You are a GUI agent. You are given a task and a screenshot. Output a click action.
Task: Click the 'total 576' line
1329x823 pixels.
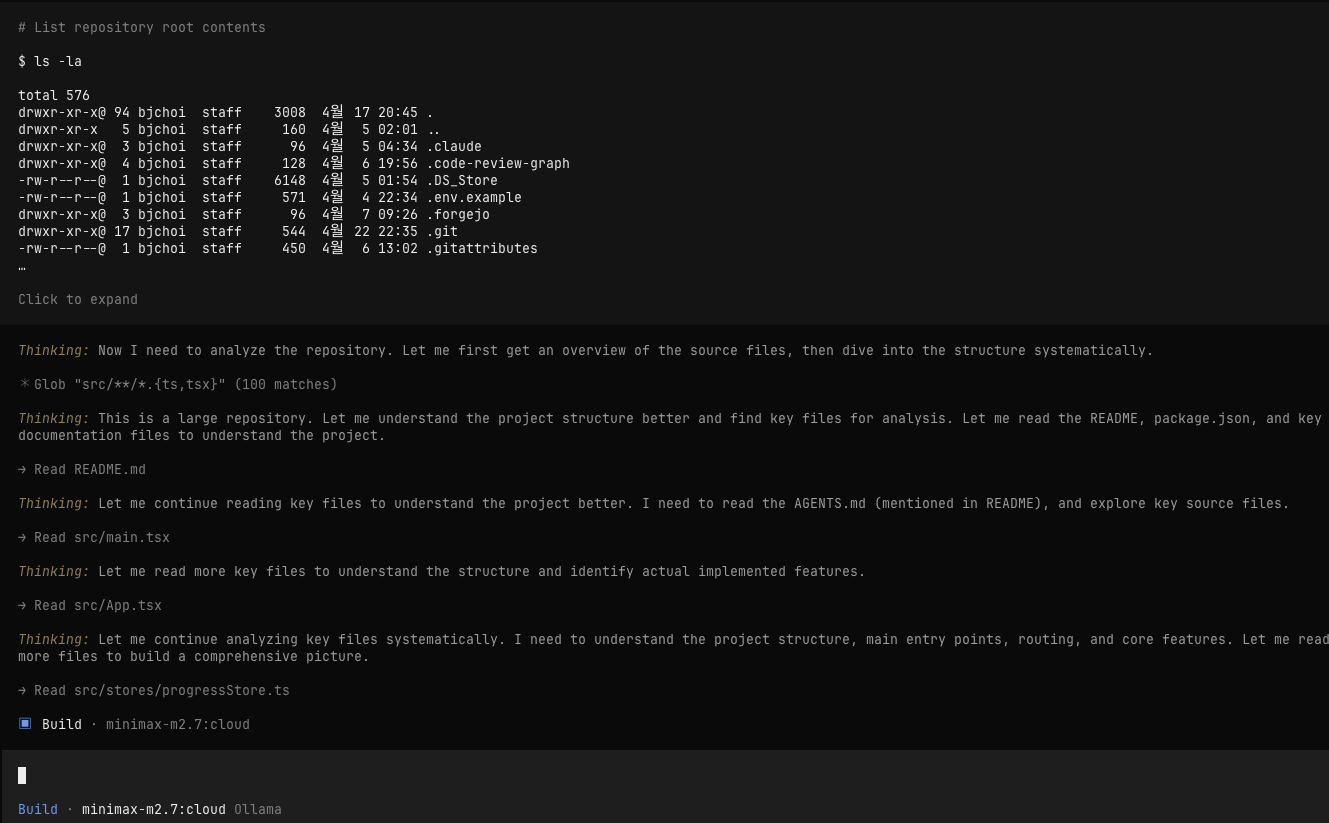[x=54, y=95]
